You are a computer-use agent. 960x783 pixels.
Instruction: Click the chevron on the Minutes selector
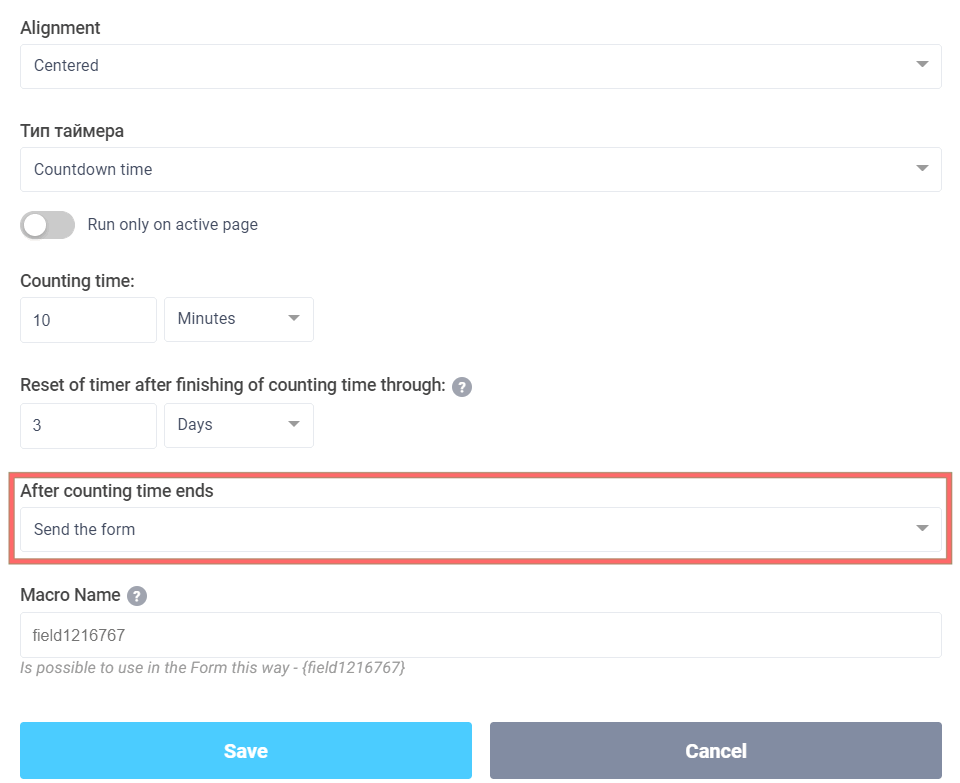point(293,319)
